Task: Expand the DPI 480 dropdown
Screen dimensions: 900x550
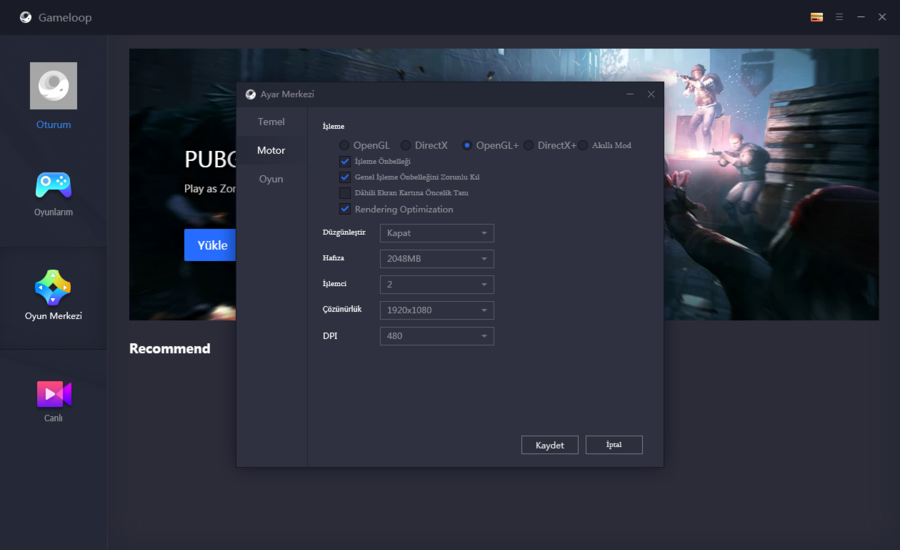Action: [x=436, y=336]
